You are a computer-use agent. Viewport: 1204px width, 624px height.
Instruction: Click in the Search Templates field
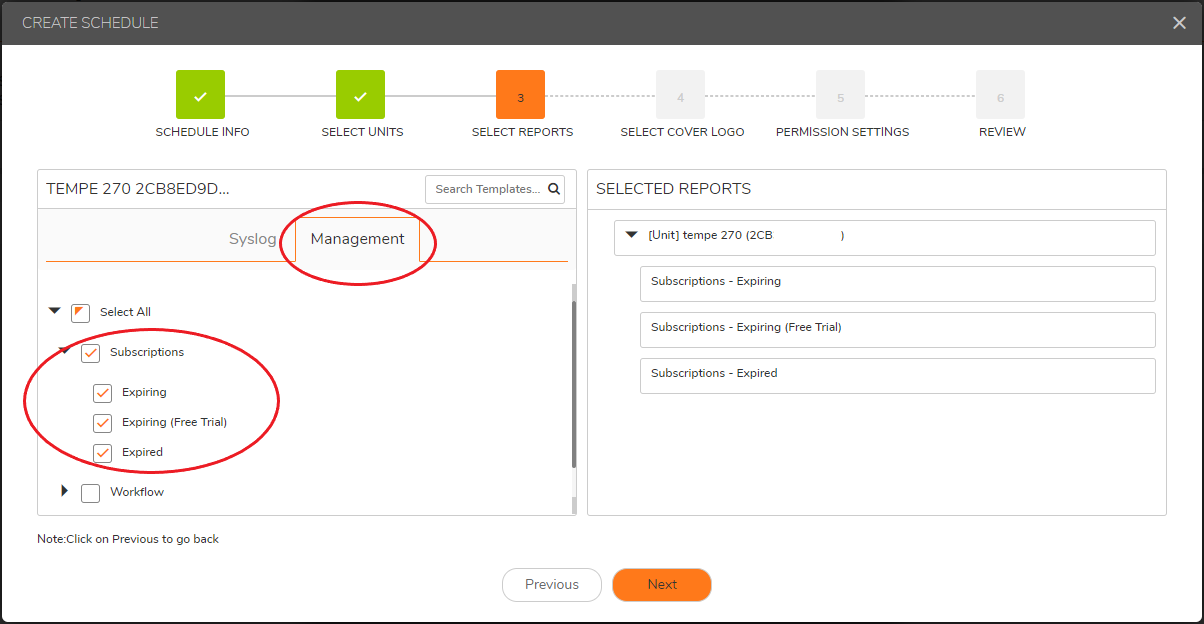point(486,189)
